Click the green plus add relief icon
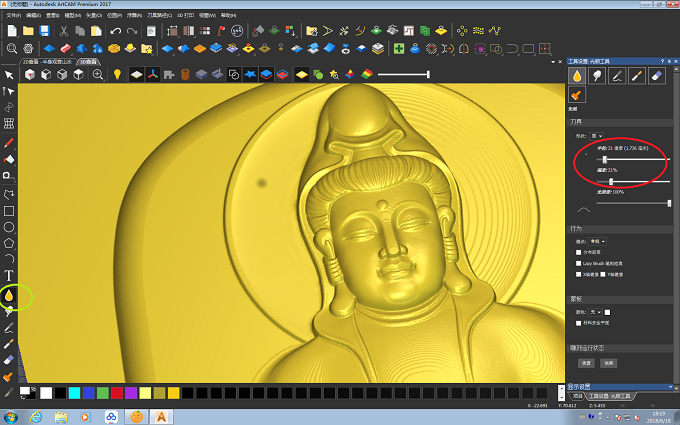The image size is (680, 425). [399, 49]
